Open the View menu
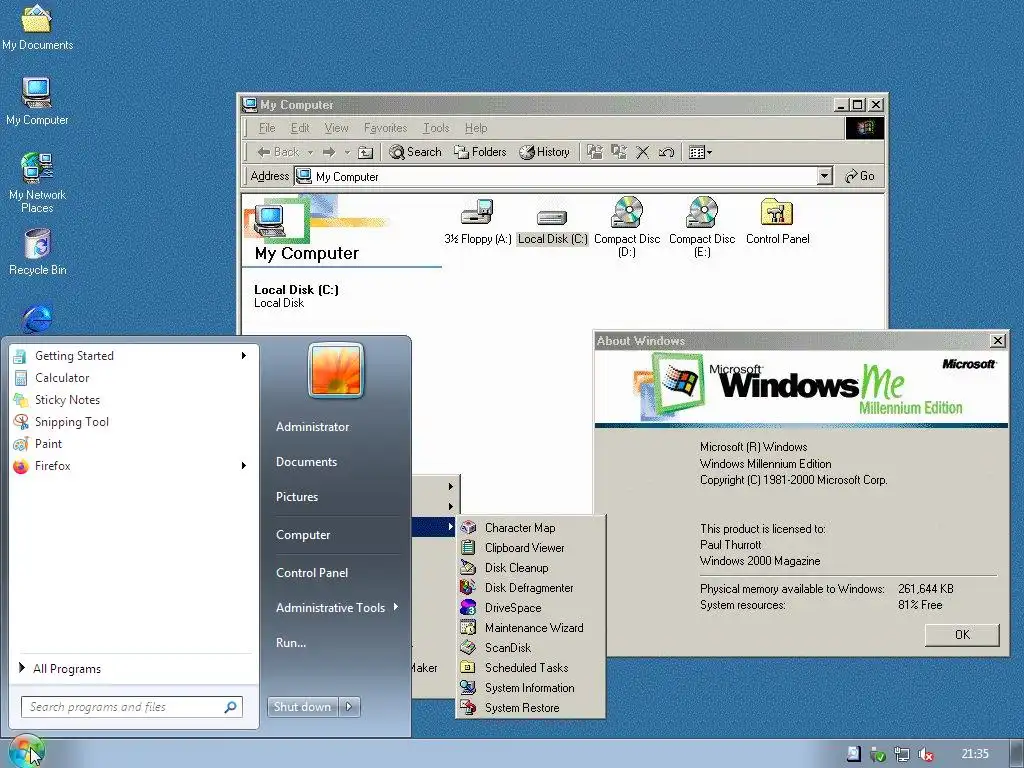 click(x=336, y=128)
